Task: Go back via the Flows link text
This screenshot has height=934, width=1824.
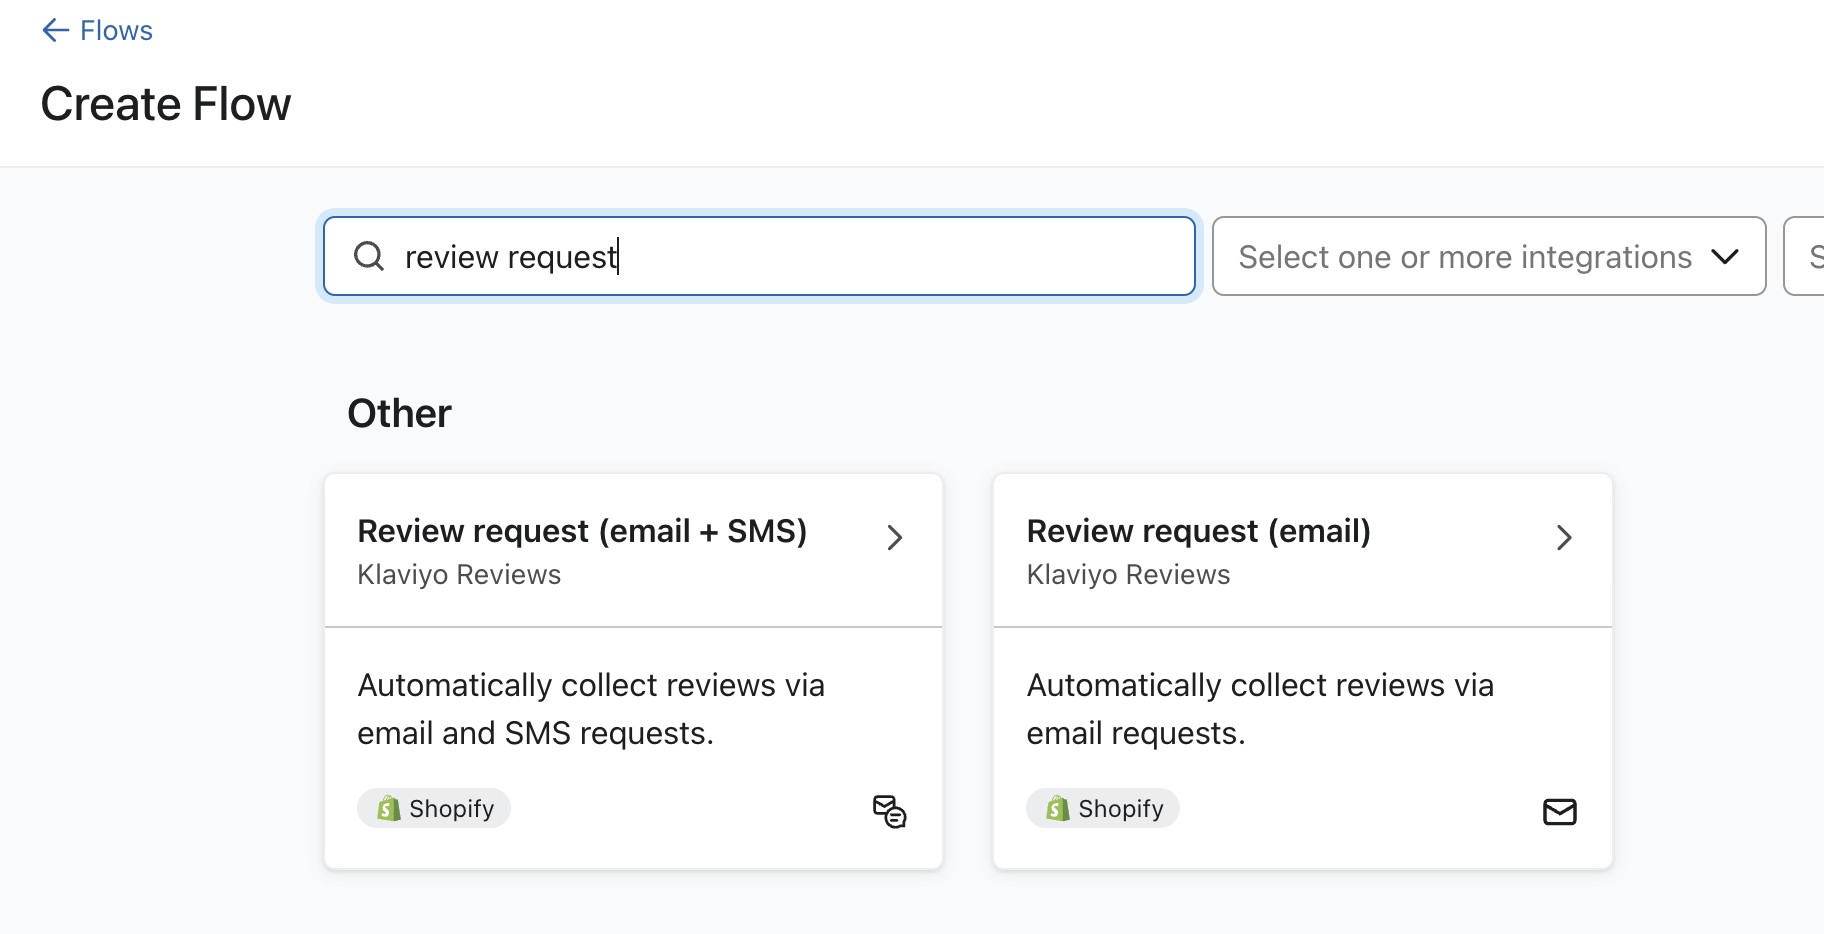Action: [116, 31]
